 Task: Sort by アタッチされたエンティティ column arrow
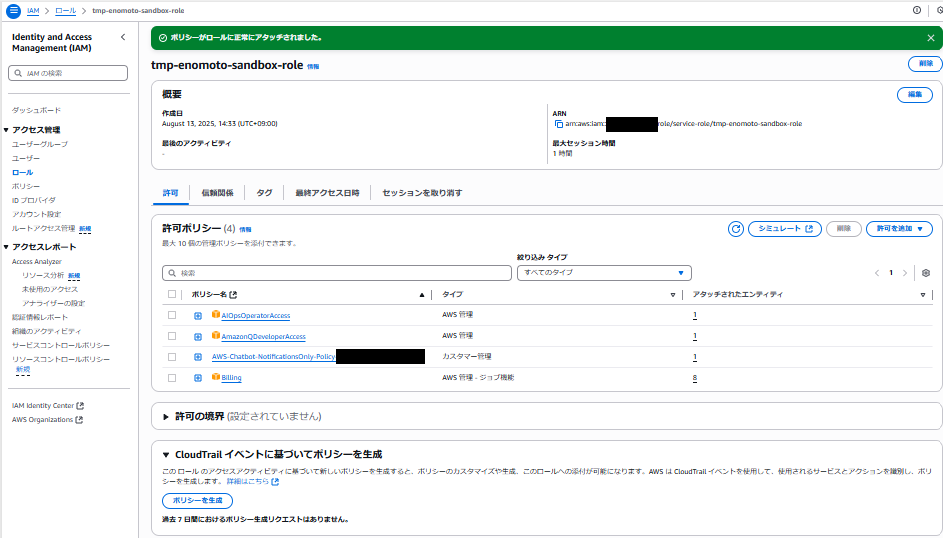[923, 295]
